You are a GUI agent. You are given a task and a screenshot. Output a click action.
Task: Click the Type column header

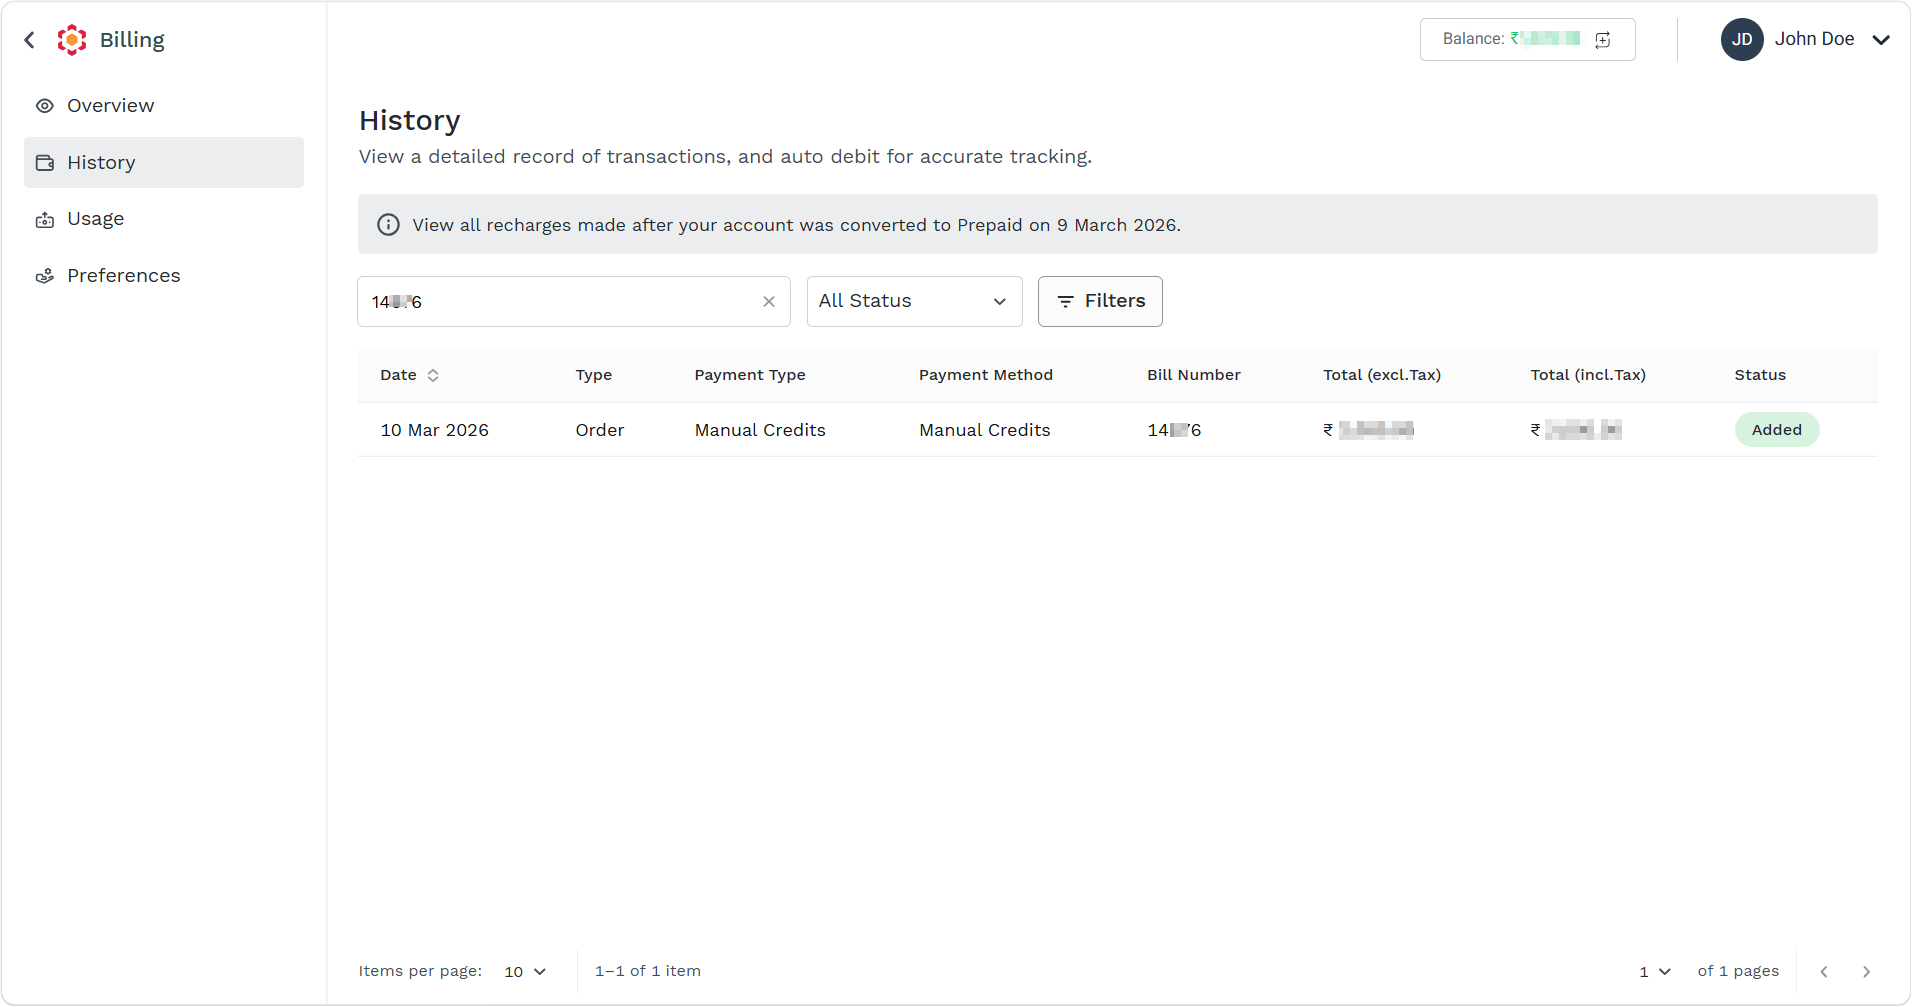click(594, 375)
